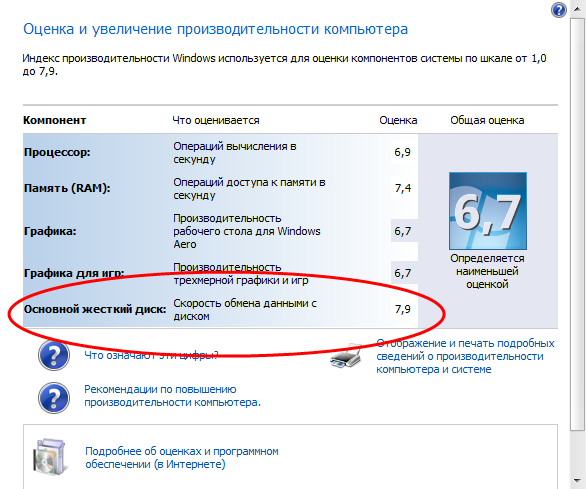
Task: Select the 'Процессор:' row label
Action: coord(57,153)
